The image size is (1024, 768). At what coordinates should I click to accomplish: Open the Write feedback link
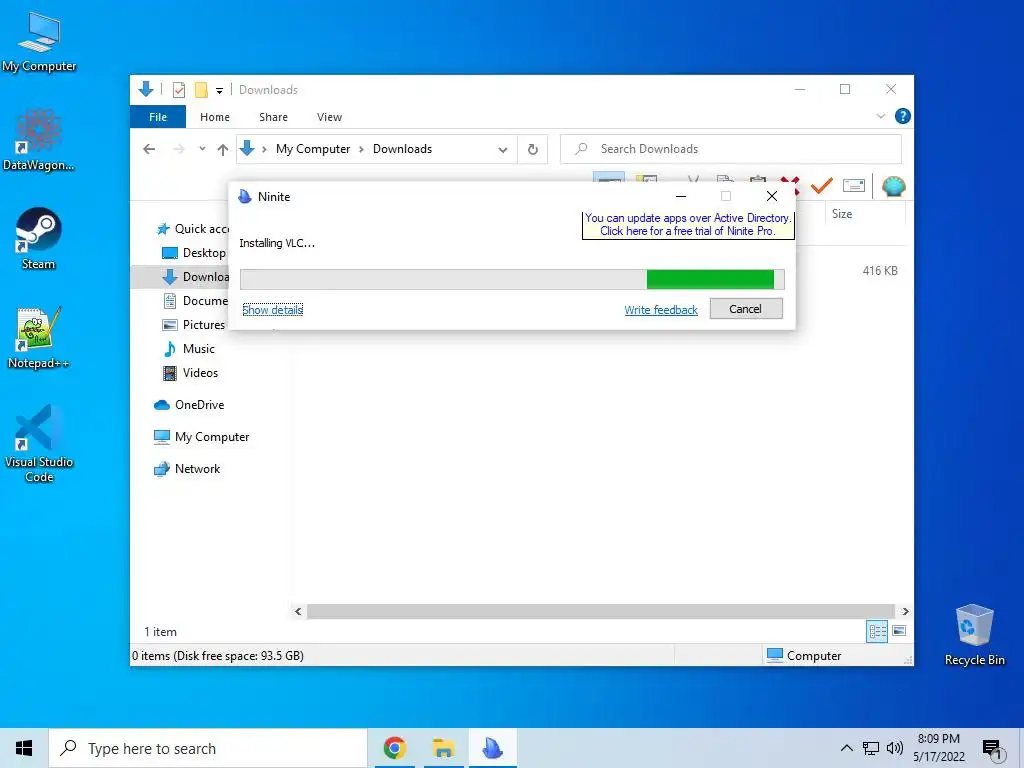point(661,310)
